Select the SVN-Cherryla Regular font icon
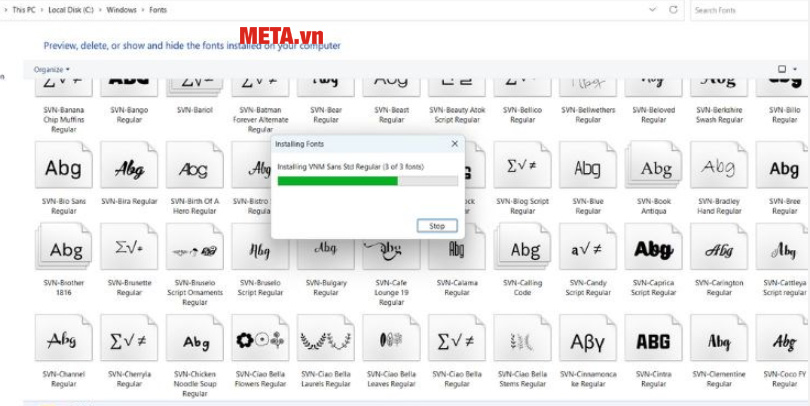 coord(129,338)
